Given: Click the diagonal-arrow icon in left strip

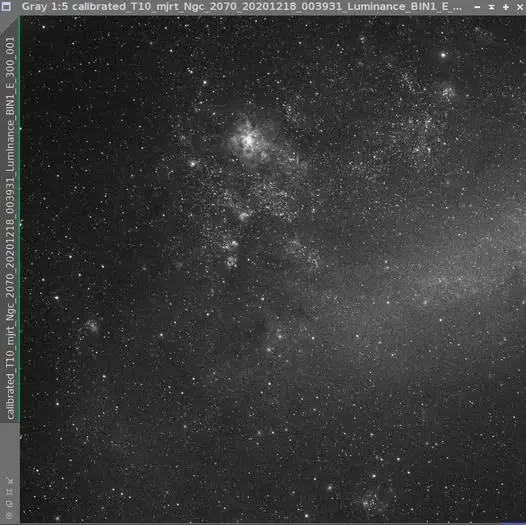Looking at the screenshot, I should [10, 481].
